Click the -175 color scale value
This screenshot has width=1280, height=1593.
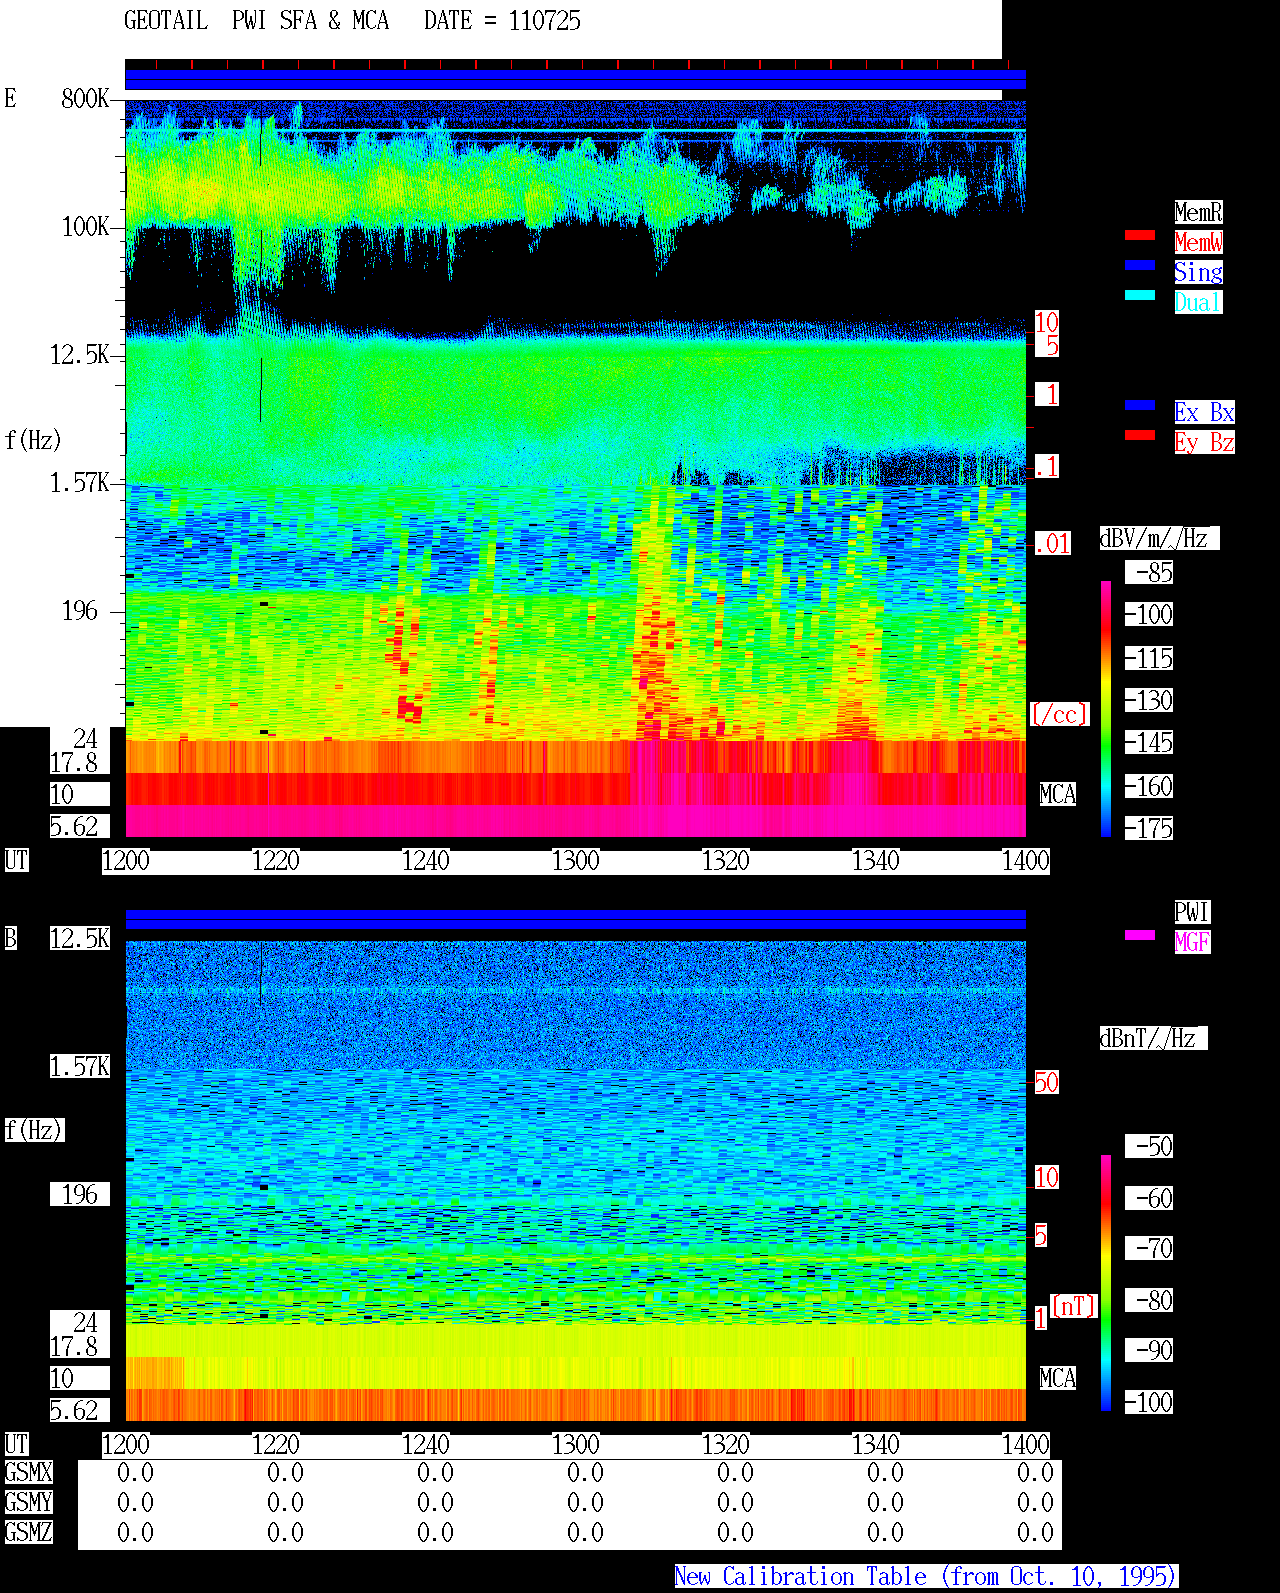(x=1149, y=828)
